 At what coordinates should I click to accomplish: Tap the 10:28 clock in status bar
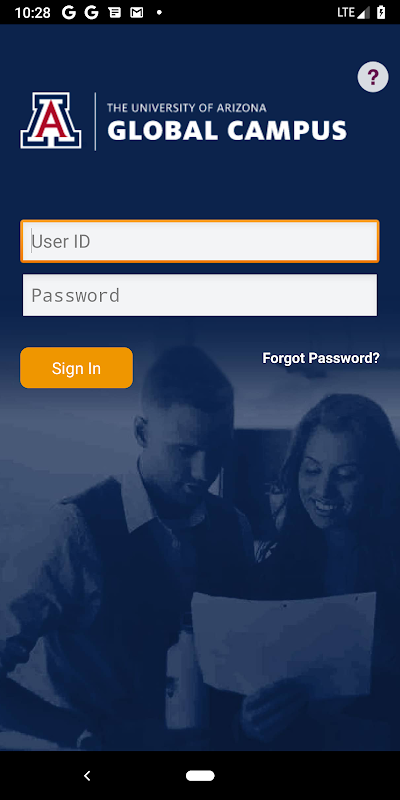[33, 13]
